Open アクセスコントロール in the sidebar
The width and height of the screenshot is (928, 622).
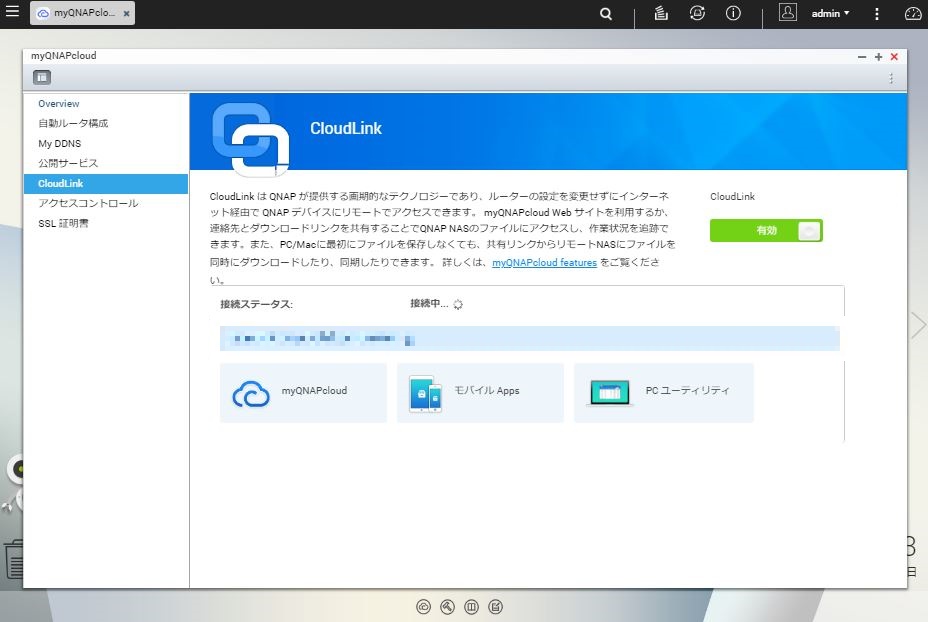pos(88,204)
